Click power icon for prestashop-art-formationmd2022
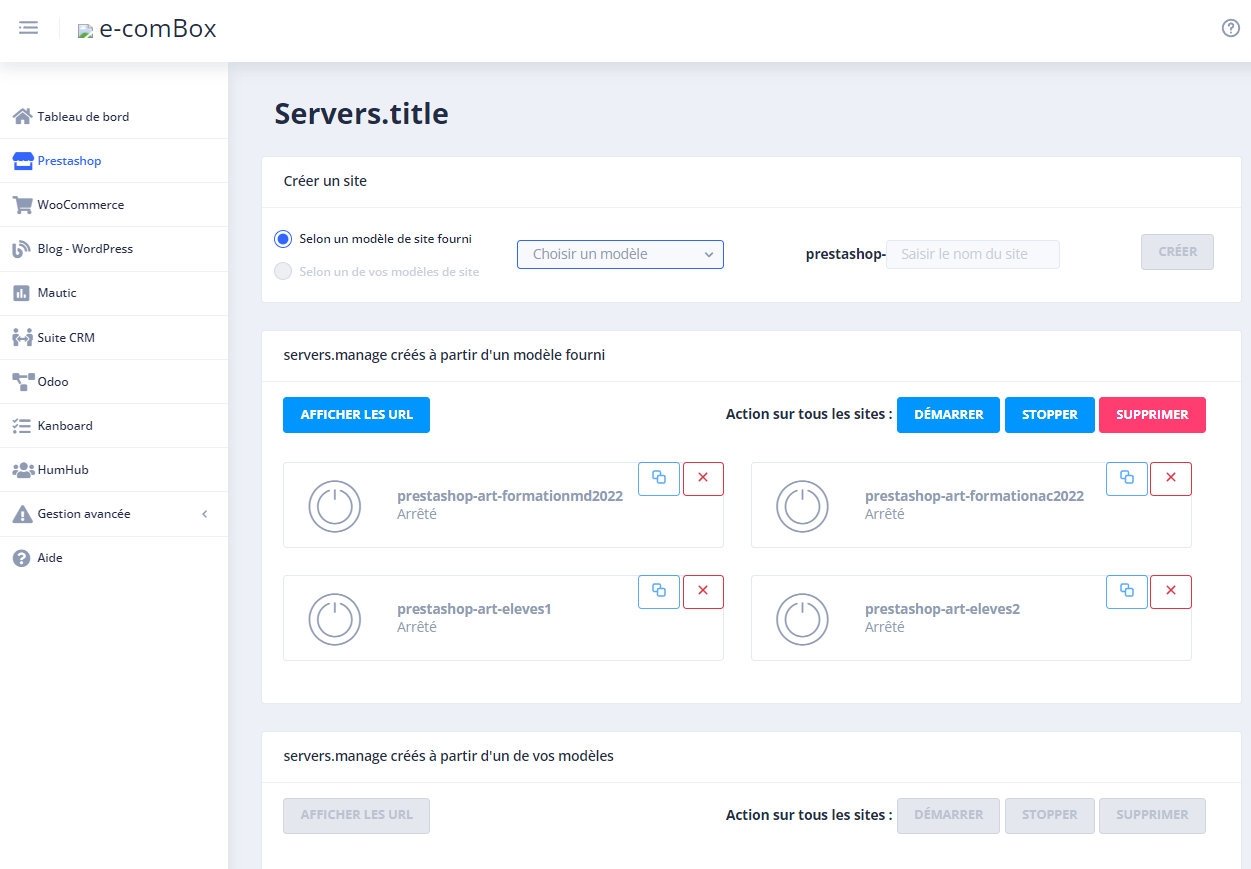Screen dimensions: 1251x869 334,506
